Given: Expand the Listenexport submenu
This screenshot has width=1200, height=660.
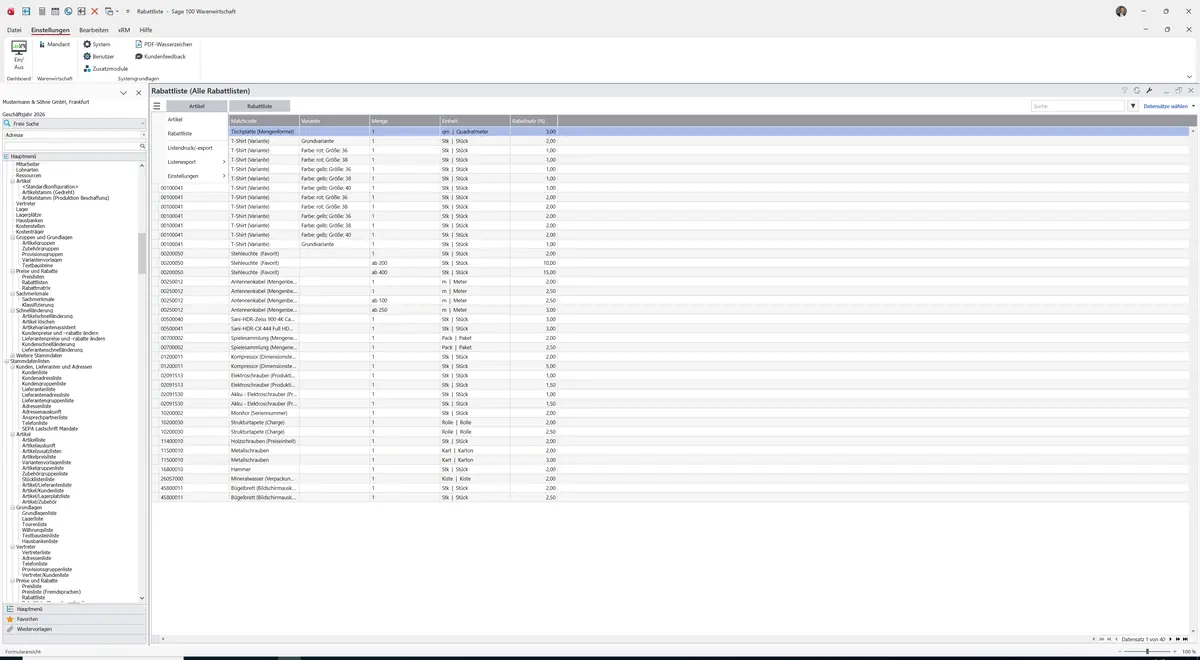Looking at the screenshot, I should 196,162.
